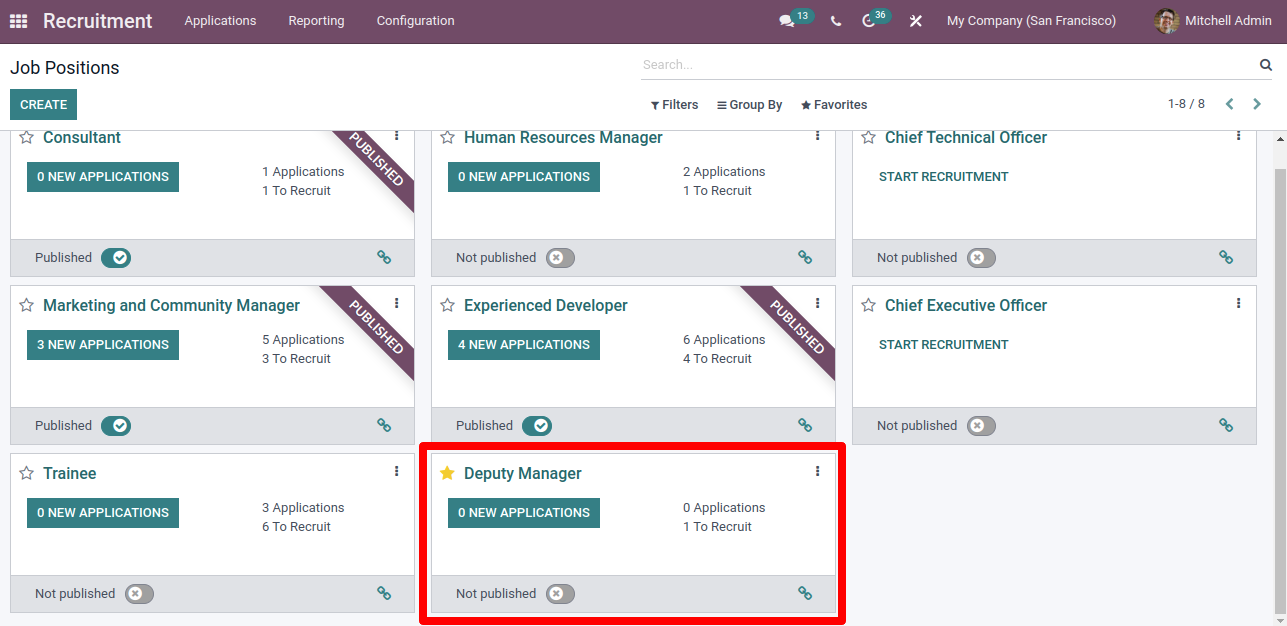This screenshot has height=626, width=1287.
Task: Click the search magnifier icon
Action: [x=1266, y=65]
